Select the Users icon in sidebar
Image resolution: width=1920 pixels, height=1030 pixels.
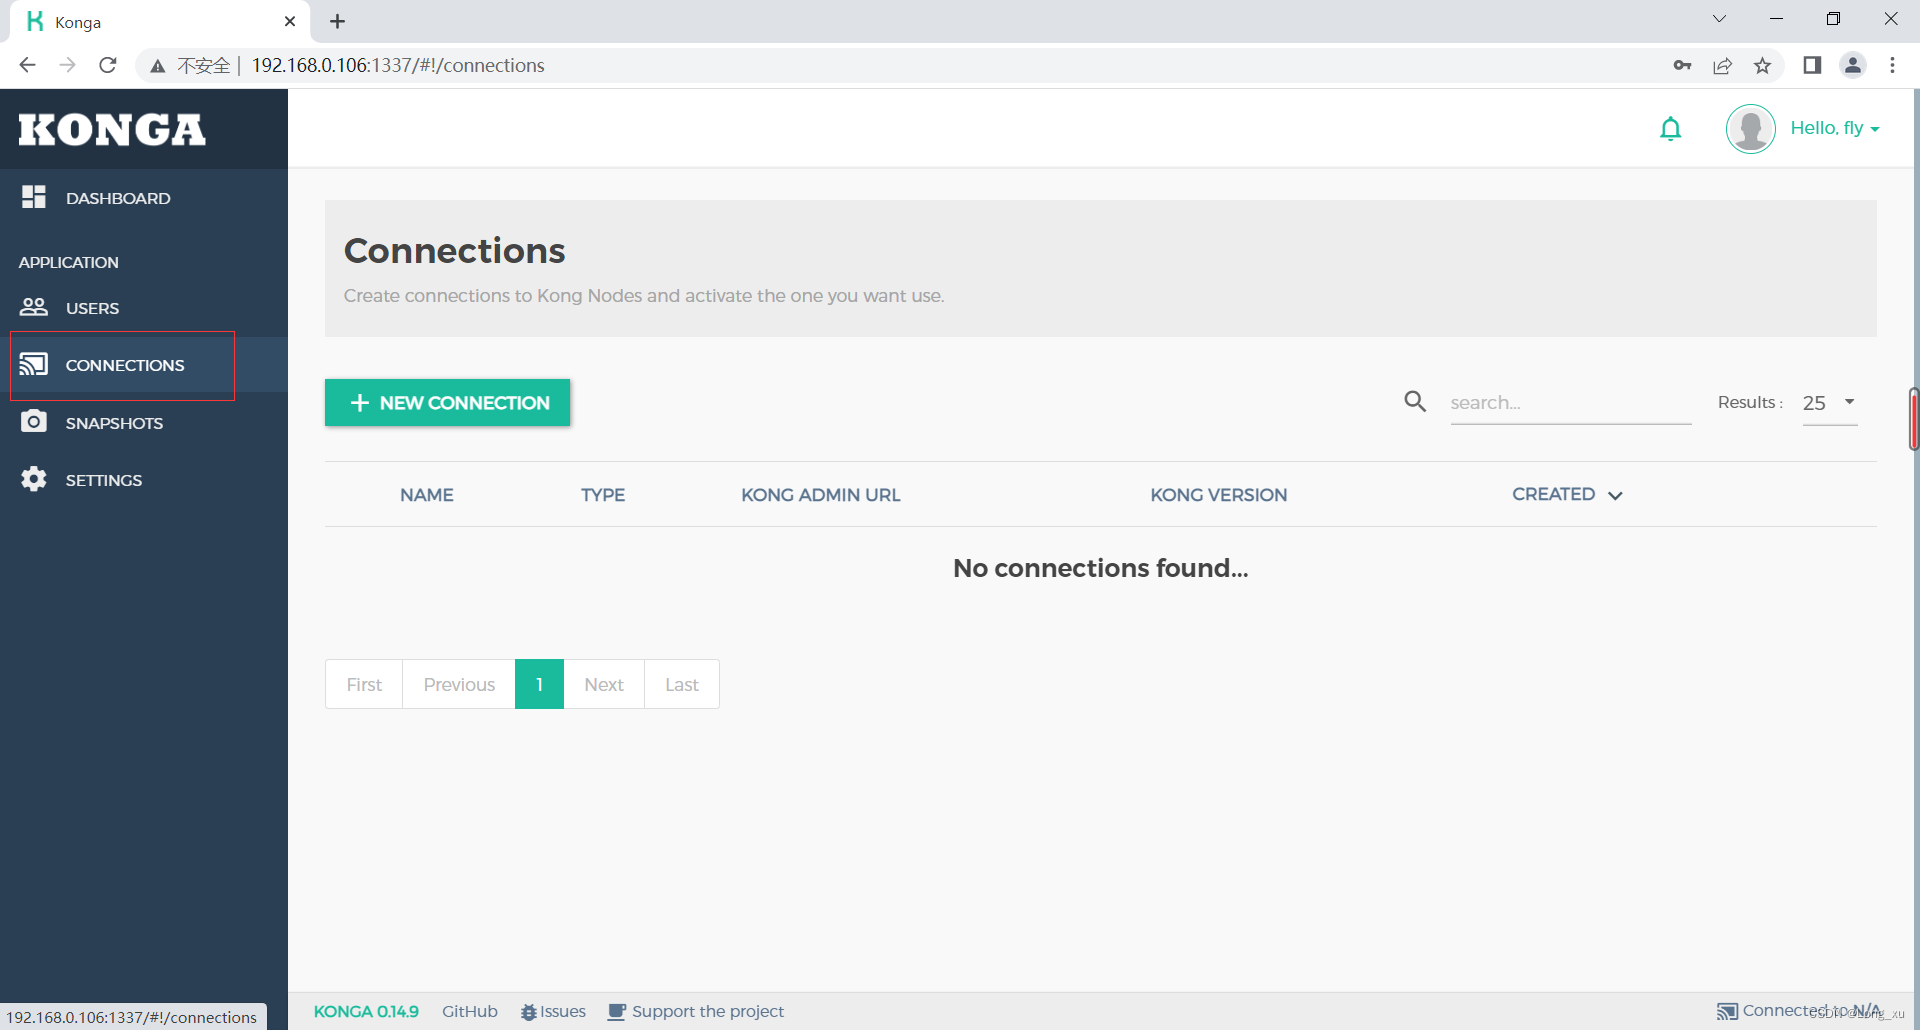coord(35,307)
